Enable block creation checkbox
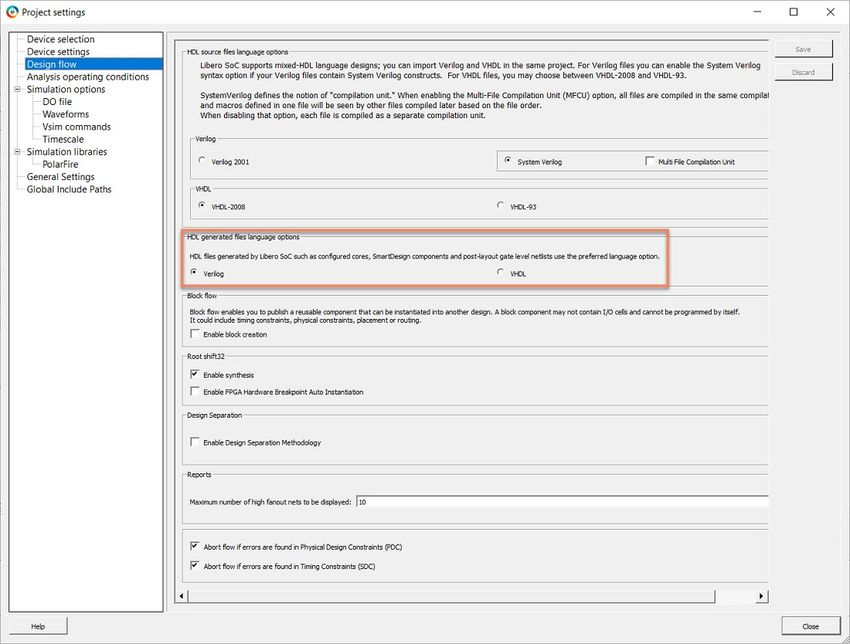Screen dimensions: 850x644 point(195,334)
